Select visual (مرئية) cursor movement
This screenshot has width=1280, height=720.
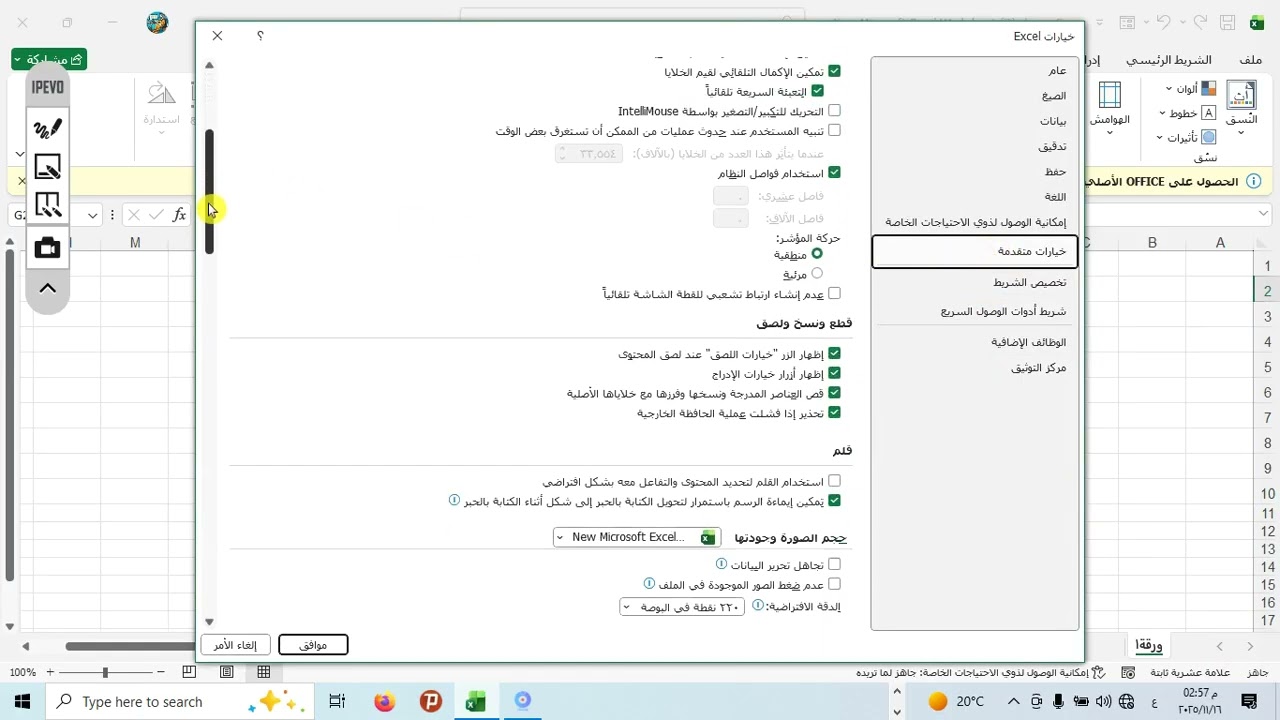817,274
